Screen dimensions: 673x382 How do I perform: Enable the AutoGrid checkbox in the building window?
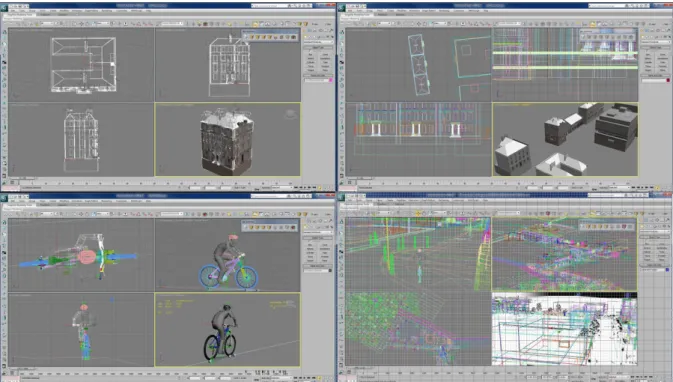(311, 51)
